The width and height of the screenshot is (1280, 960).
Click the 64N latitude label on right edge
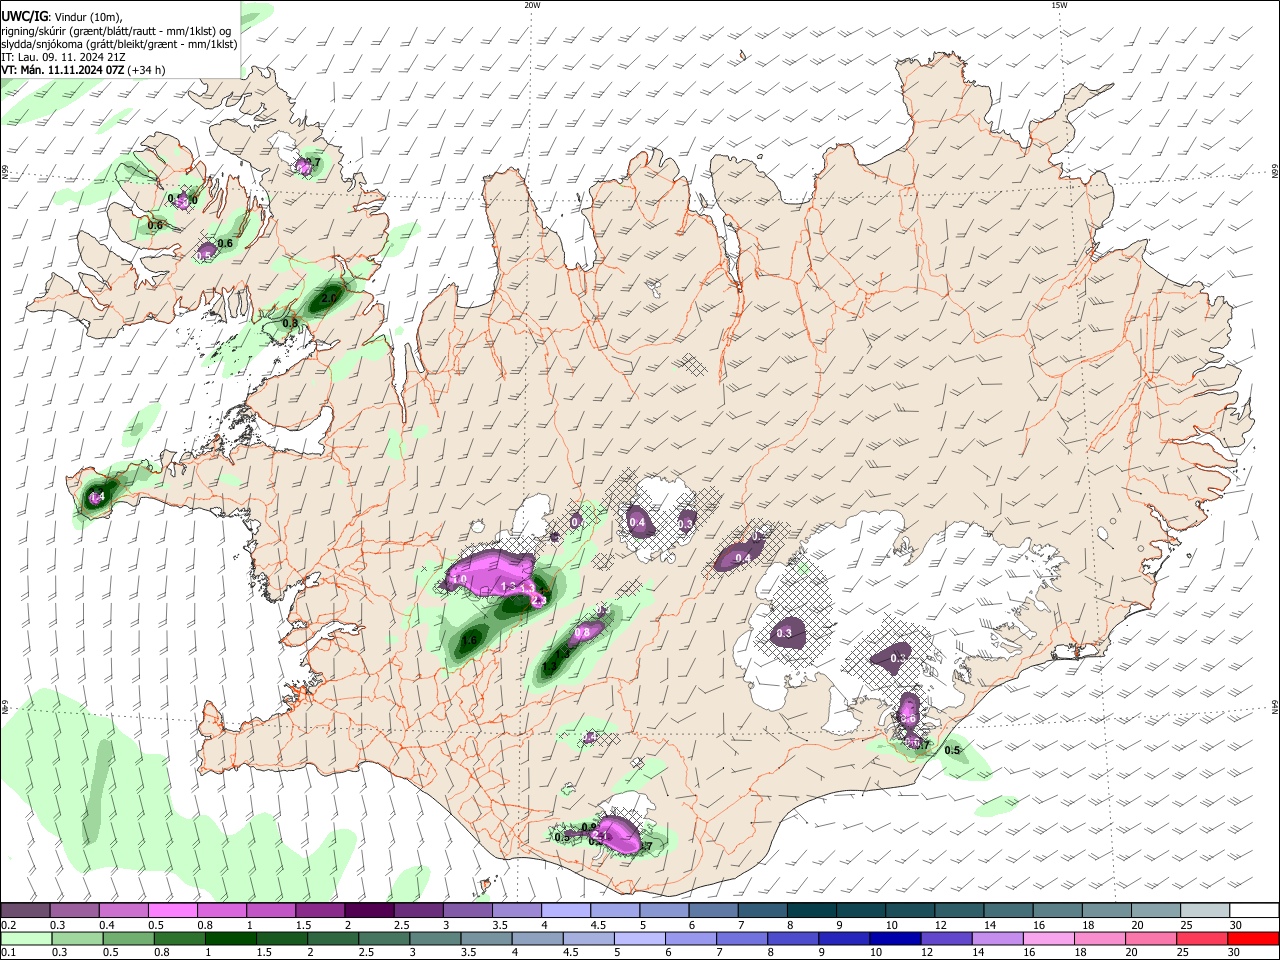(1275, 707)
